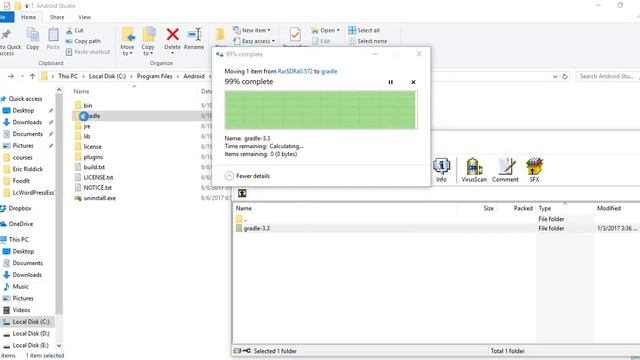
Task: Open Quick access in the navigation pane
Action: pyautogui.click(x=25, y=99)
